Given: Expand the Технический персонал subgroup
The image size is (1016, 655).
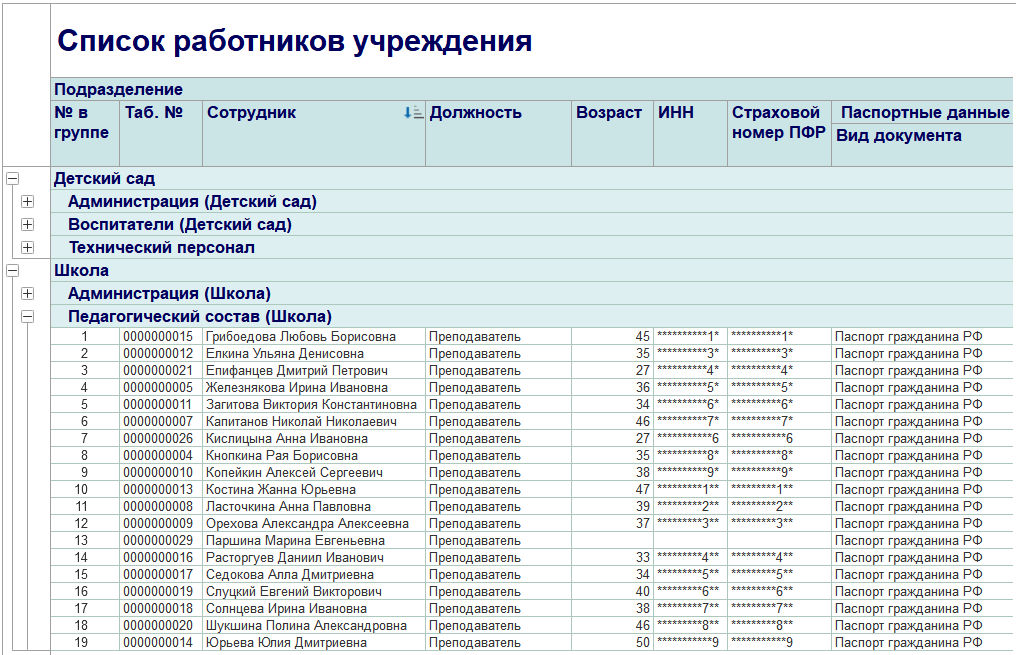Looking at the screenshot, I should coord(27,247).
